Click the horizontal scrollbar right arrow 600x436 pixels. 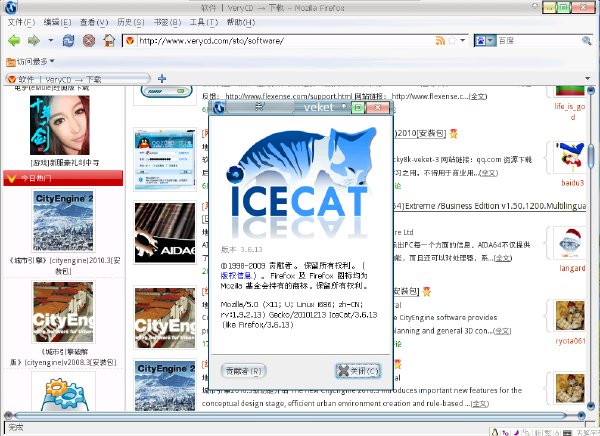tap(581, 415)
